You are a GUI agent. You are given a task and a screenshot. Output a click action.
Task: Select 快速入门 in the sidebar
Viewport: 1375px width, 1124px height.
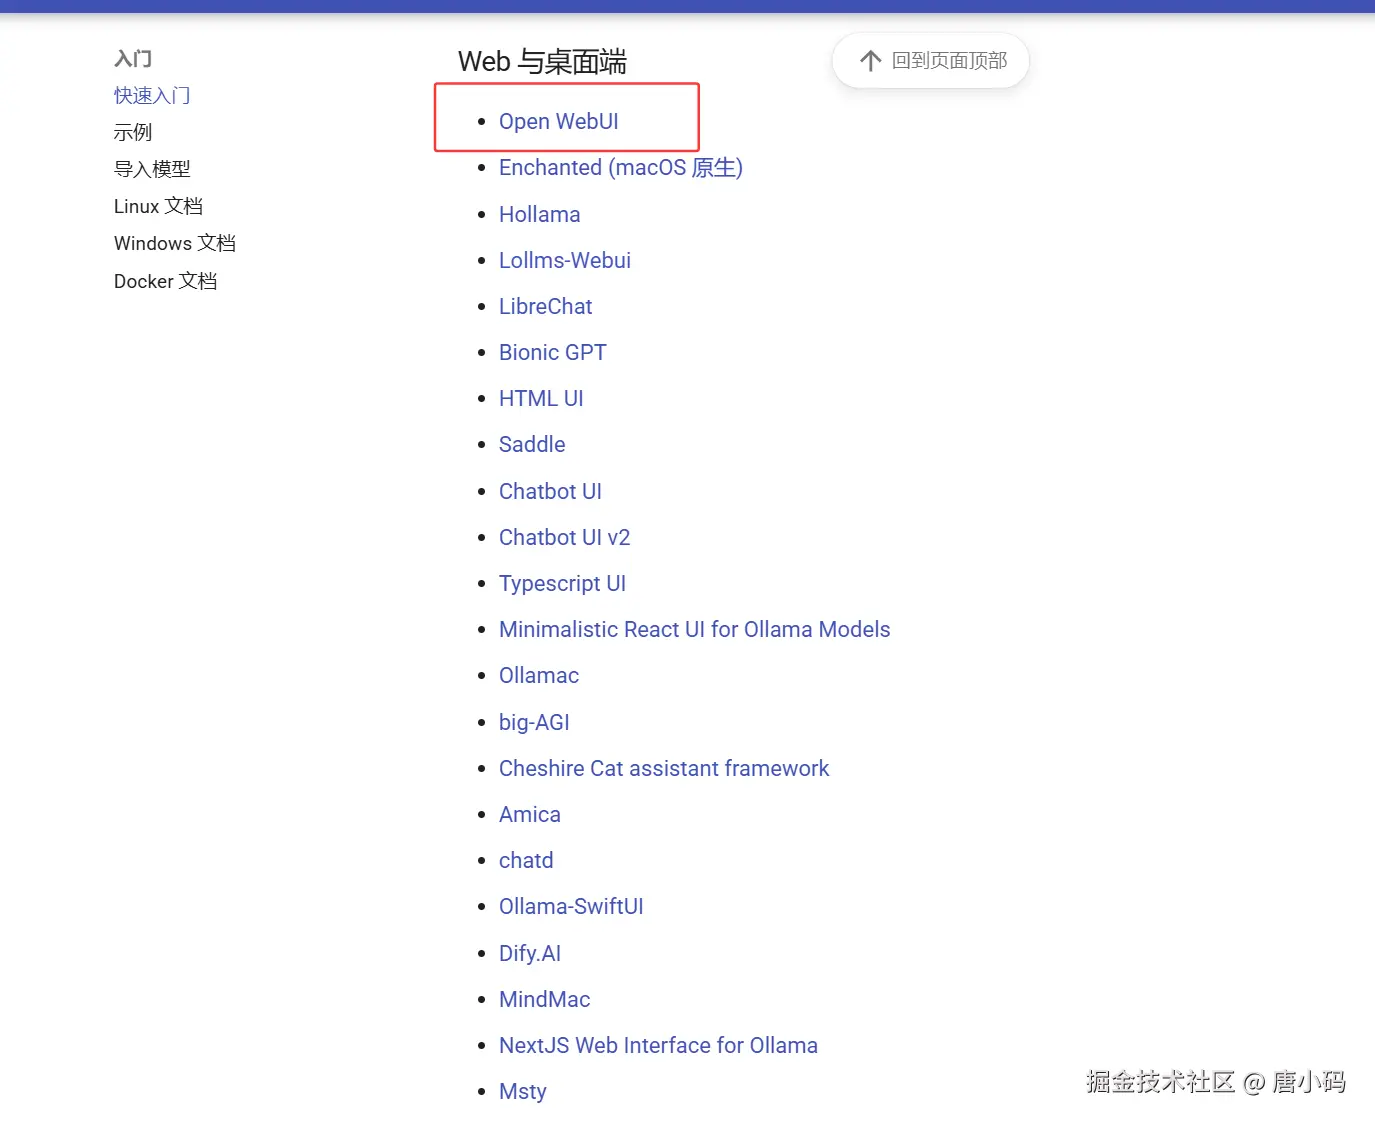click(152, 95)
